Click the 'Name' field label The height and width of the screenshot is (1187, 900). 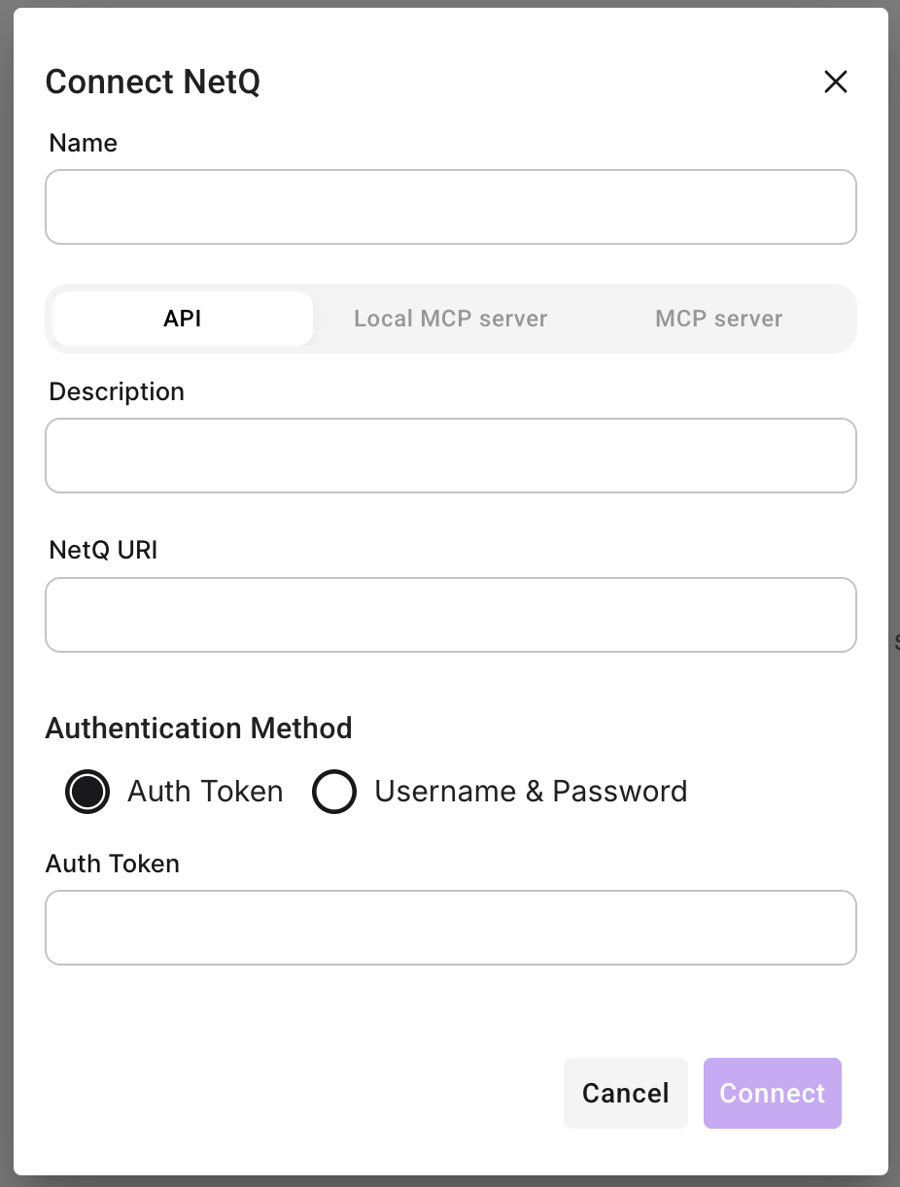(x=83, y=143)
